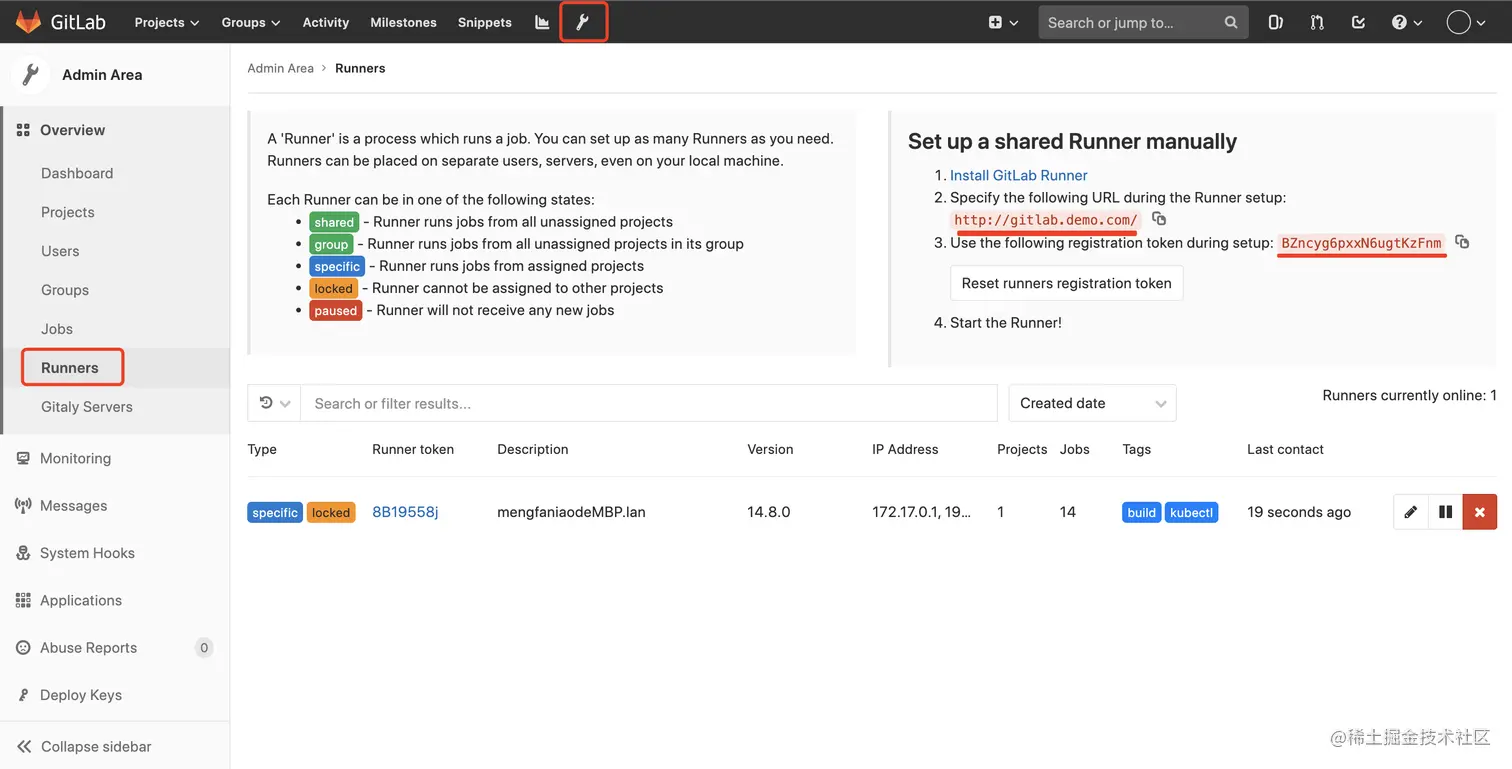1512x769 pixels.
Task: Open the System Hooks sidebar section
Action: pyautogui.click(x=87, y=553)
